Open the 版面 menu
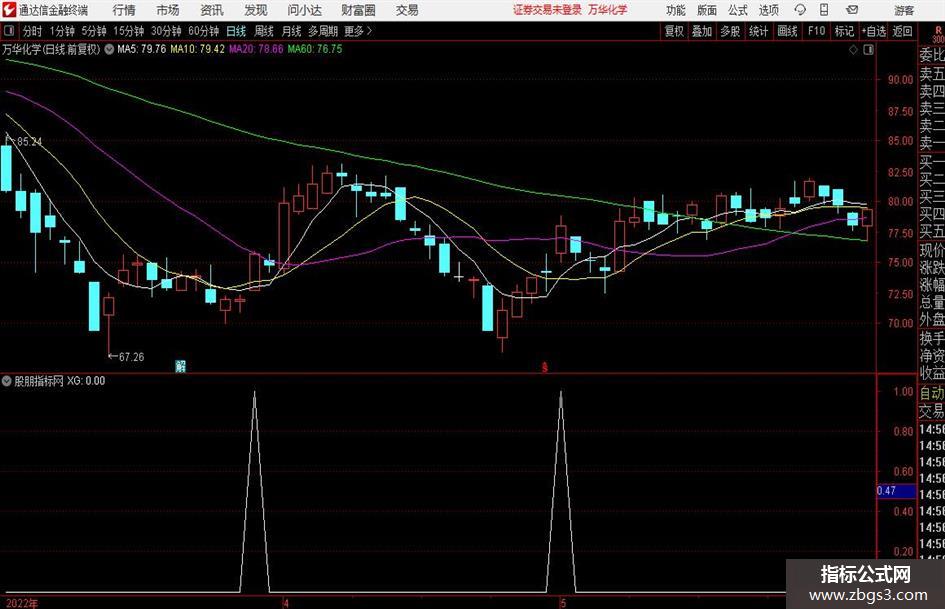This screenshot has width=945, height=609. 707,10
